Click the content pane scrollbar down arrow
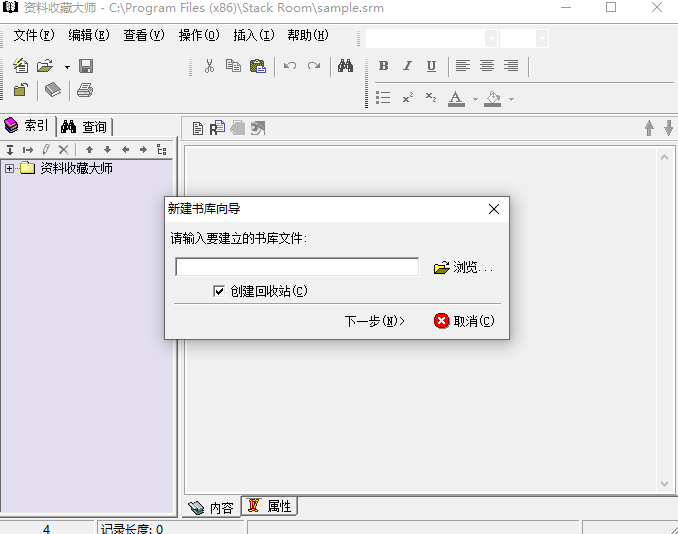The height and width of the screenshot is (534, 678). pyautogui.click(x=665, y=484)
